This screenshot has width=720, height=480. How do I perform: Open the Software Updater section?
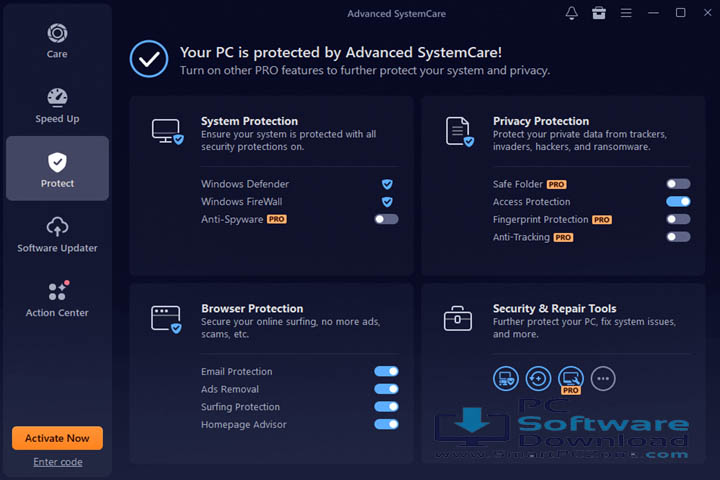pyautogui.click(x=57, y=235)
